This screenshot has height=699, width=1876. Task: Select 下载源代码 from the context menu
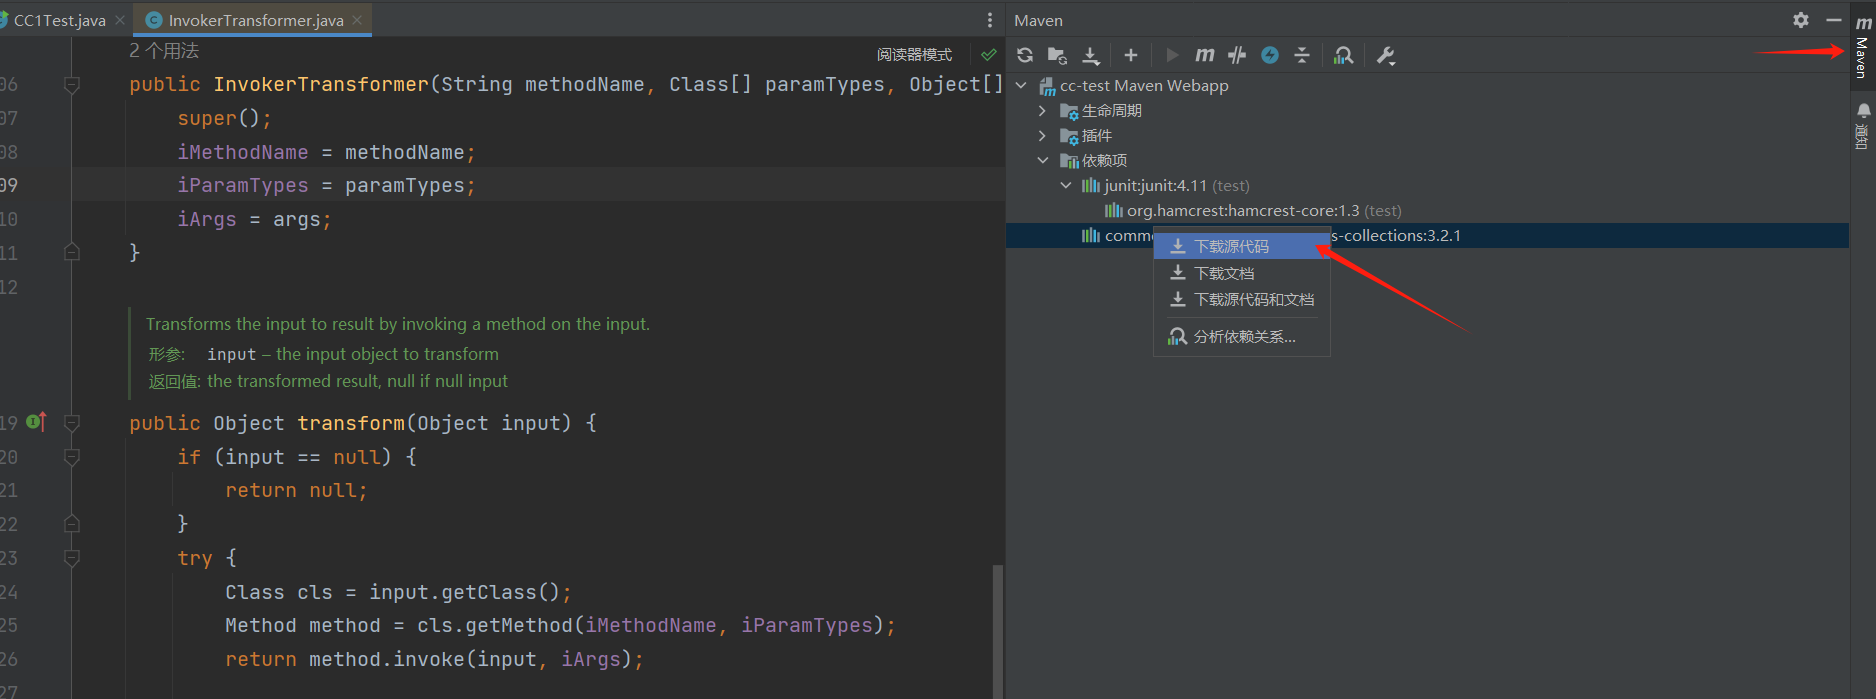click(x=1231, y=247)
